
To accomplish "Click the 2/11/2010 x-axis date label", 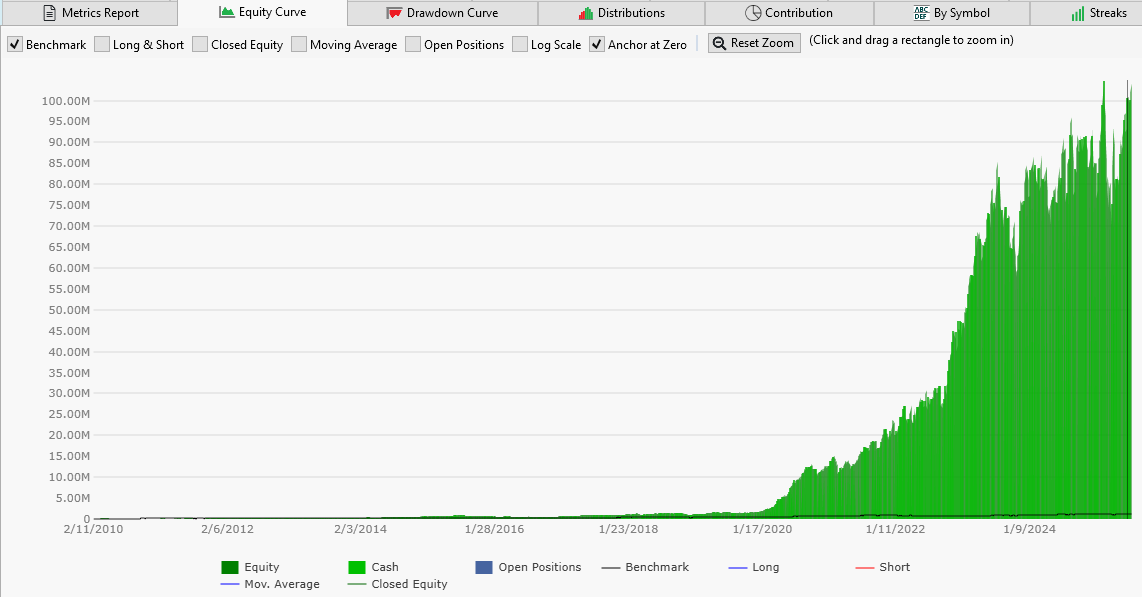I will [93, 529].
